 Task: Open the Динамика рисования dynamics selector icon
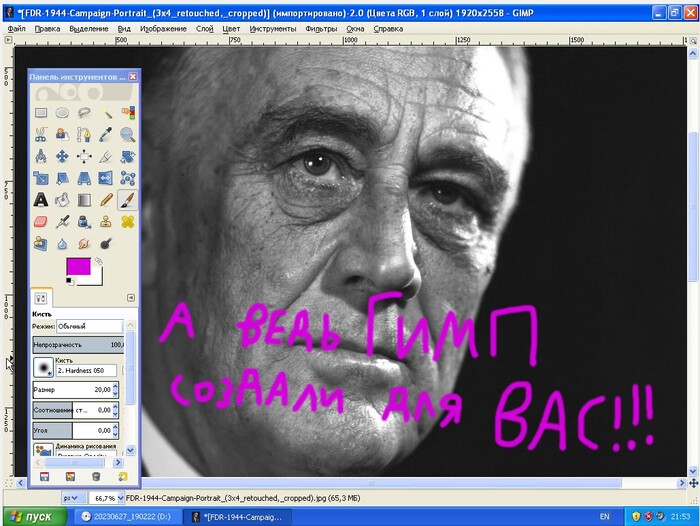coord(43,449)
